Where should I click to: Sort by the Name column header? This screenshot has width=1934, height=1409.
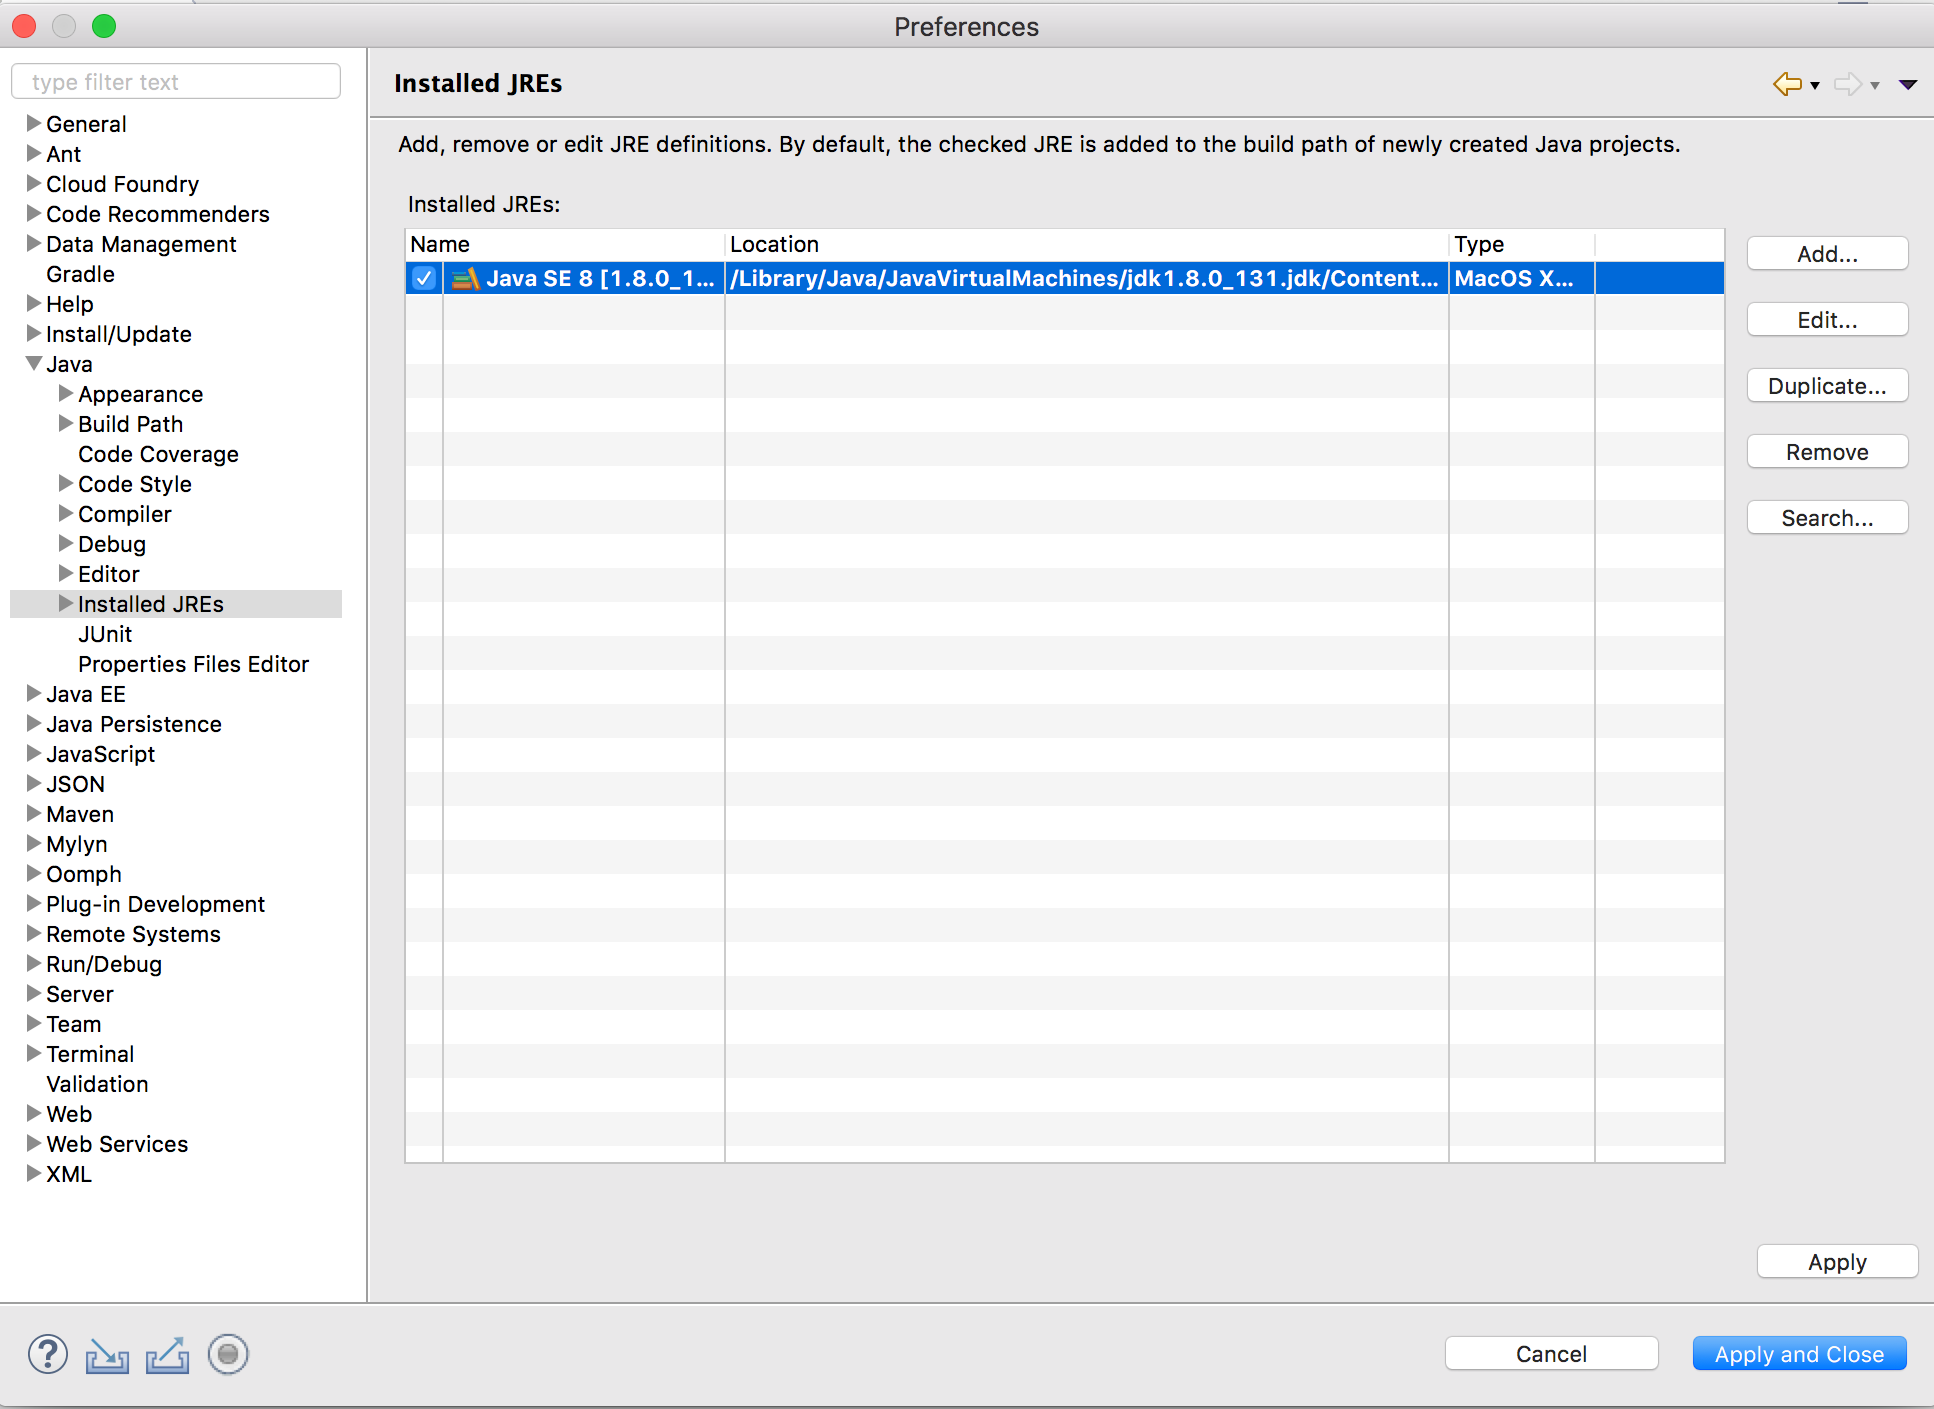click(565, 244)
